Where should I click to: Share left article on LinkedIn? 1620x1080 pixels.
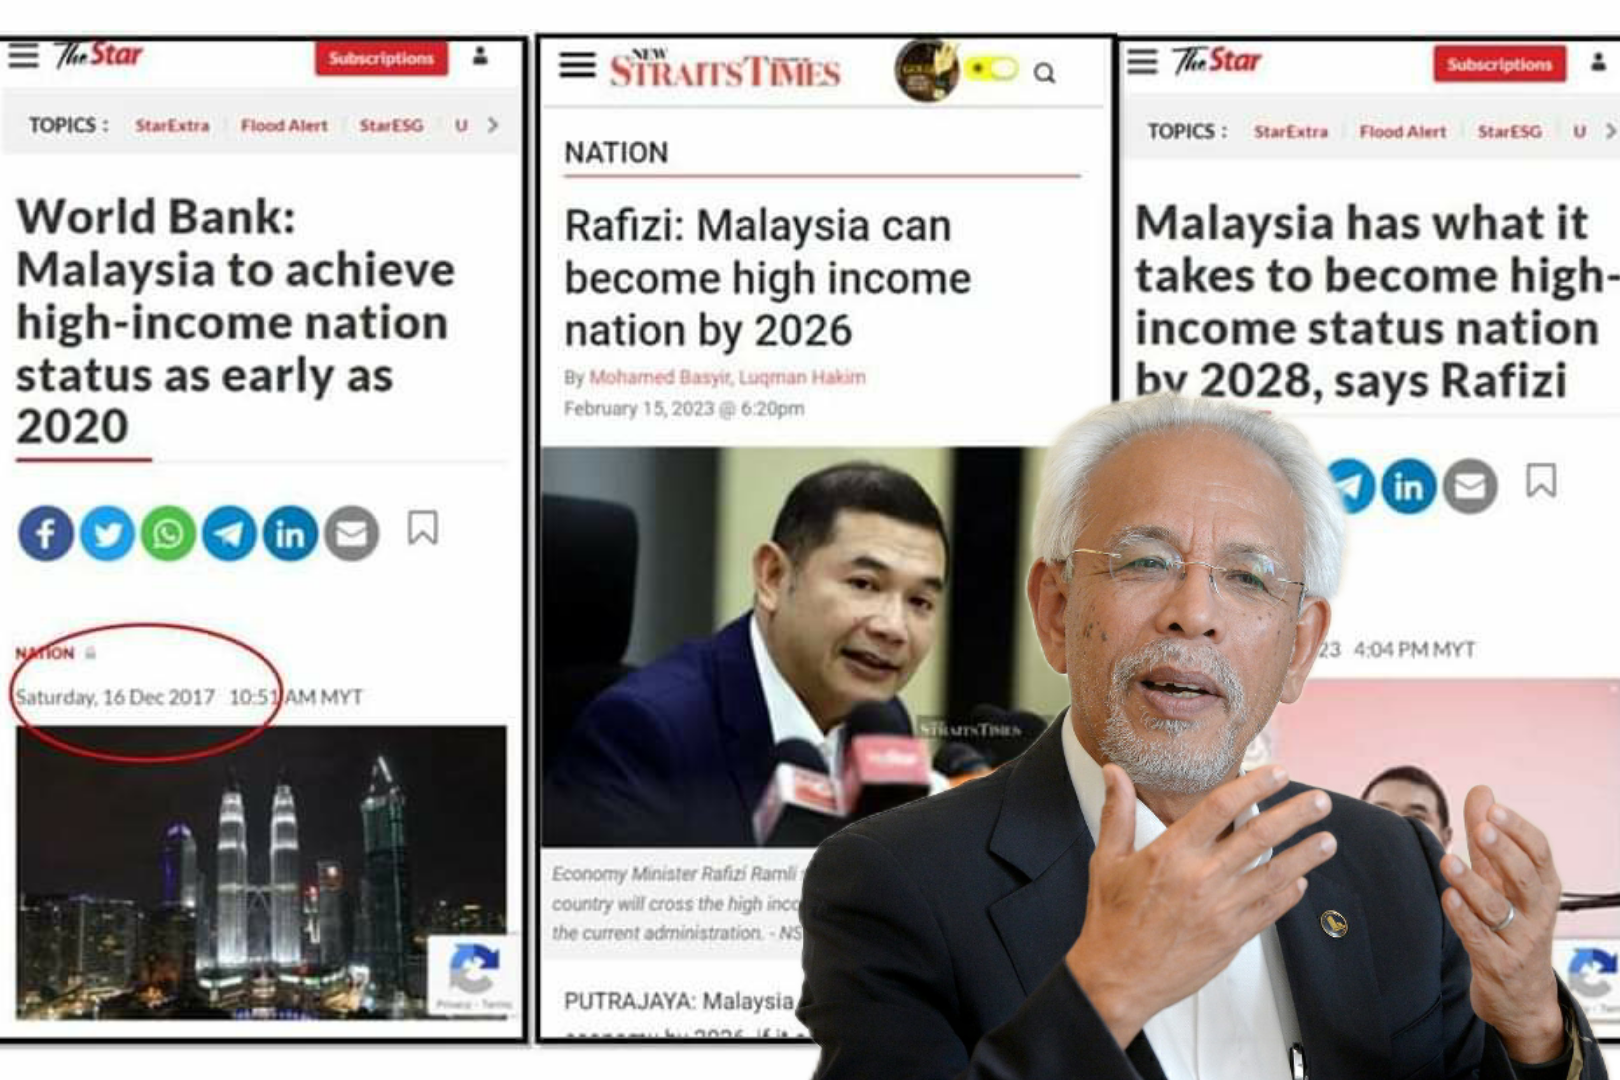[x=290, y=533]
